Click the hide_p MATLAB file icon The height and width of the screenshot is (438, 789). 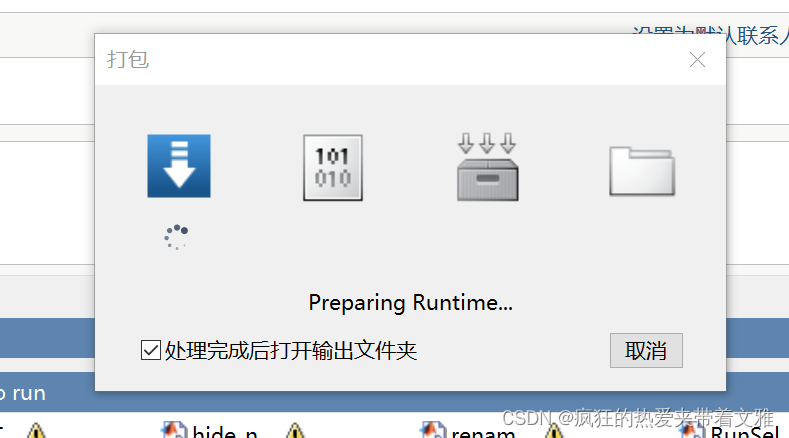(x=174, y=431)
